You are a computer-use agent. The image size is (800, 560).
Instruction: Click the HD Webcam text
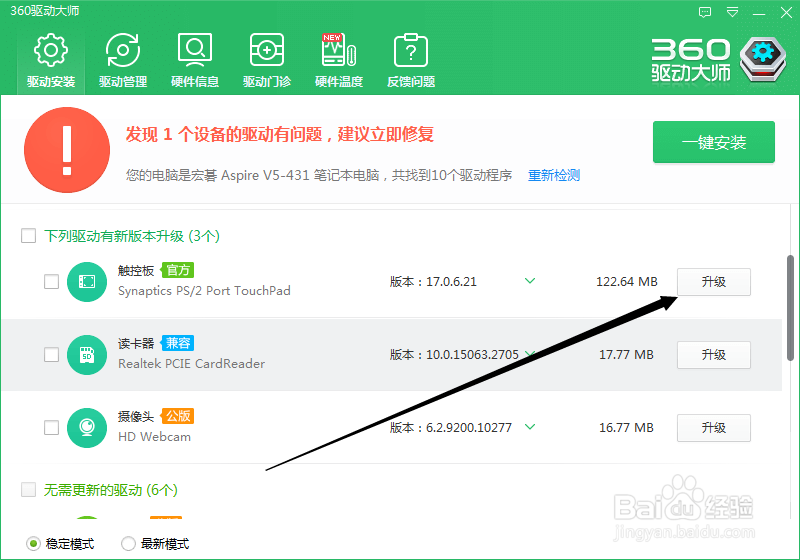tap(154, 437)
